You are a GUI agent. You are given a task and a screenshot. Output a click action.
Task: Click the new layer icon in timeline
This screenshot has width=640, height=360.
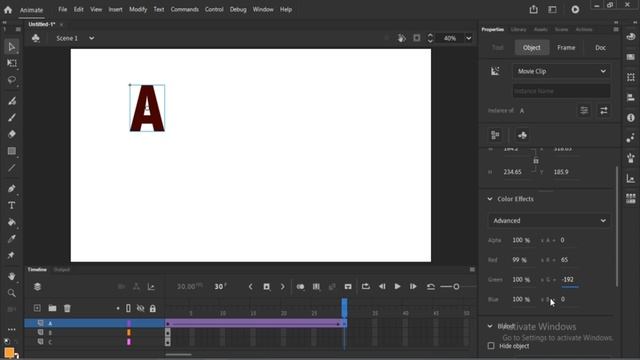click(37, 308)
